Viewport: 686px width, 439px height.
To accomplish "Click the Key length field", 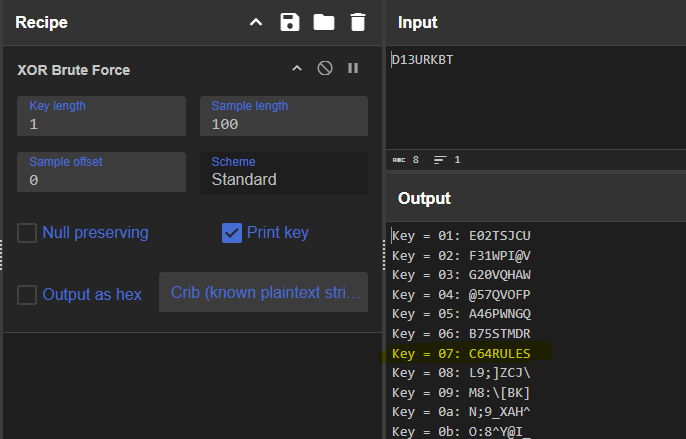I will [102, 117].
